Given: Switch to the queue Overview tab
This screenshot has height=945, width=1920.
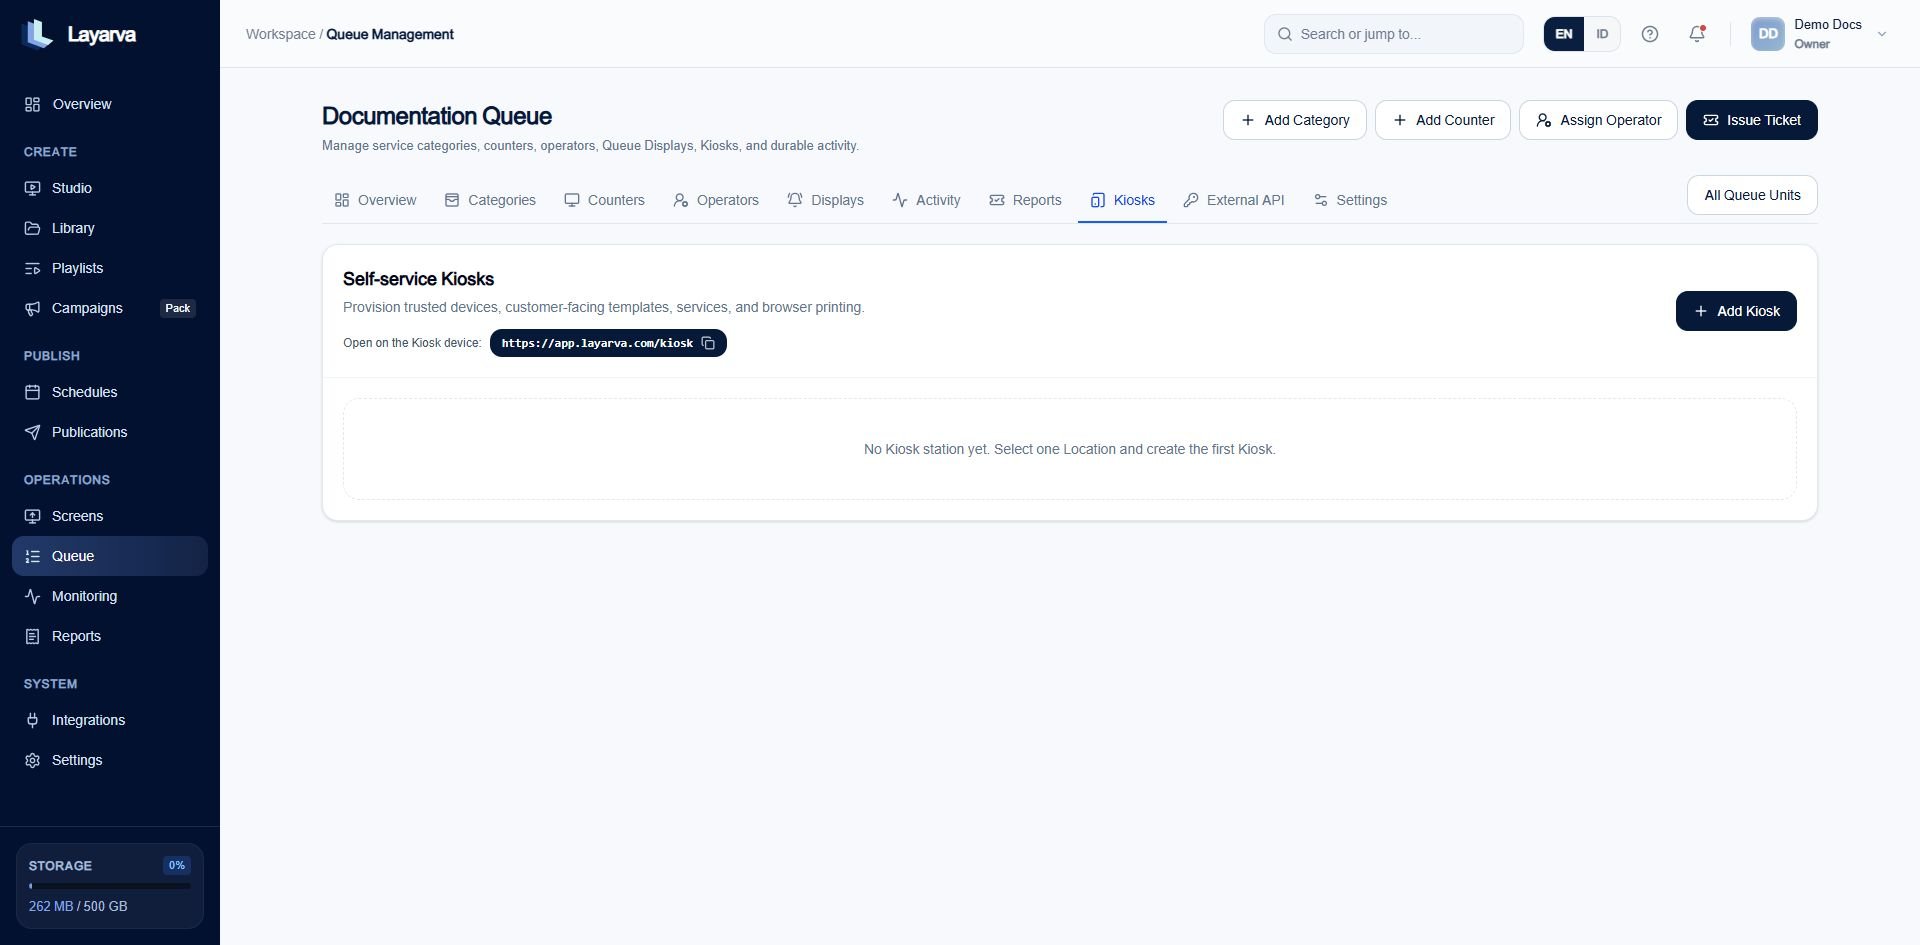Looking at the screenshot, I should pos(375,200).
